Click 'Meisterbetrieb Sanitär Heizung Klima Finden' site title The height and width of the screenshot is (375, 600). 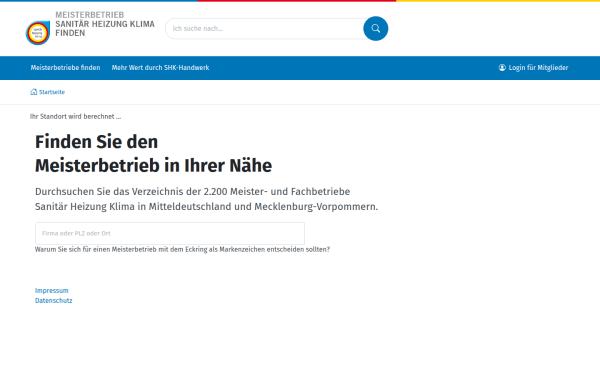pyautogui.click(x=105, y=24)
